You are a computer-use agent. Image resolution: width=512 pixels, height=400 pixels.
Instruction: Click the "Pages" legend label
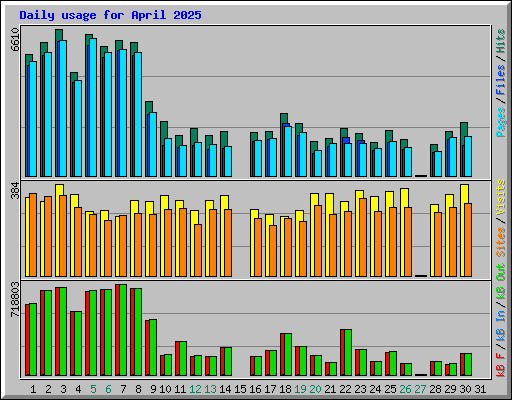[x=501, y=122]
